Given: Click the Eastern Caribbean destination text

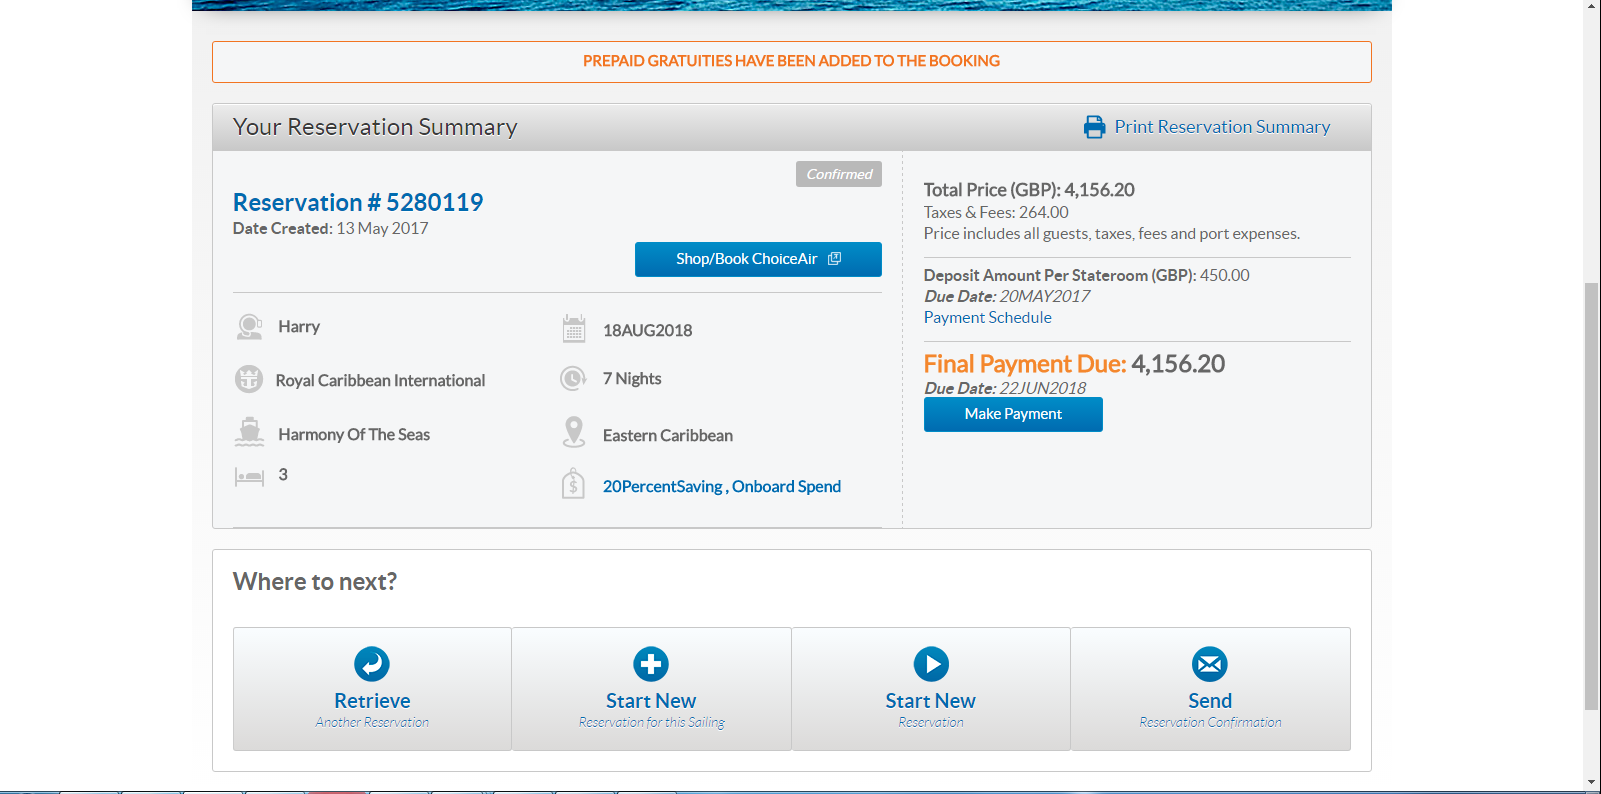Looking at the screenshot, I should (668, 436).
